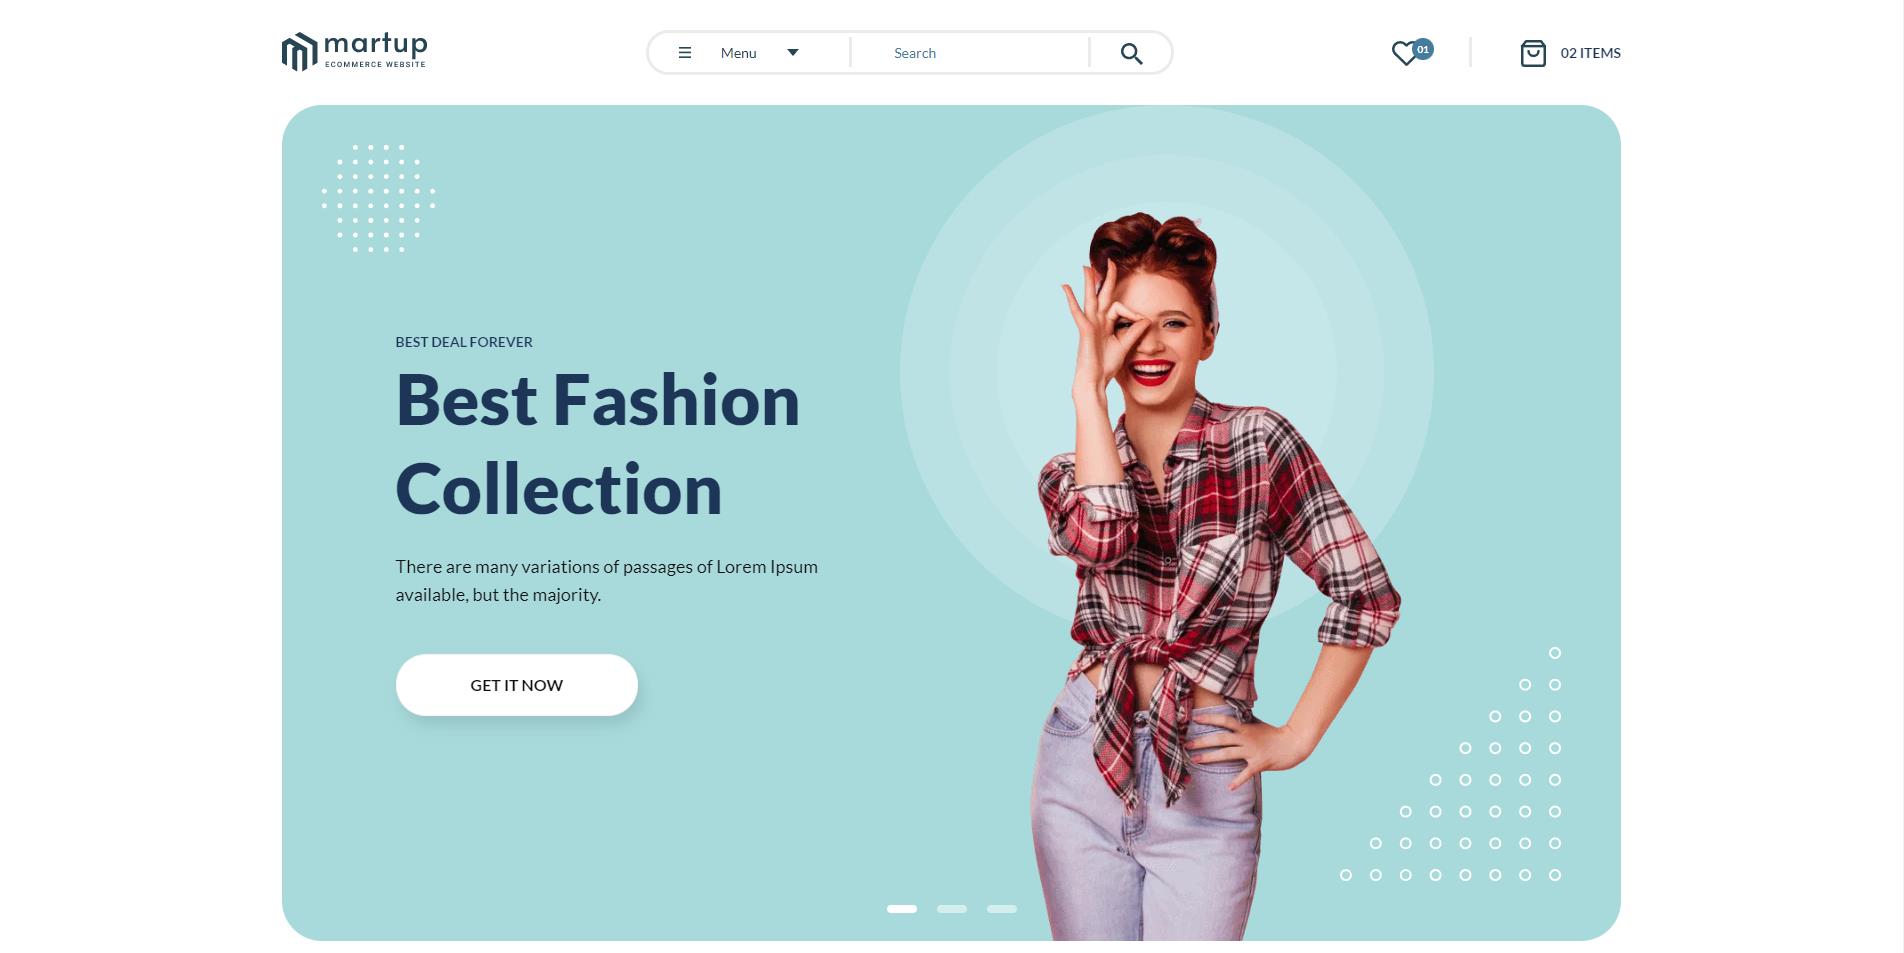Switch to the third slide indicator

pyautogui.click(x=1002, y=909)
